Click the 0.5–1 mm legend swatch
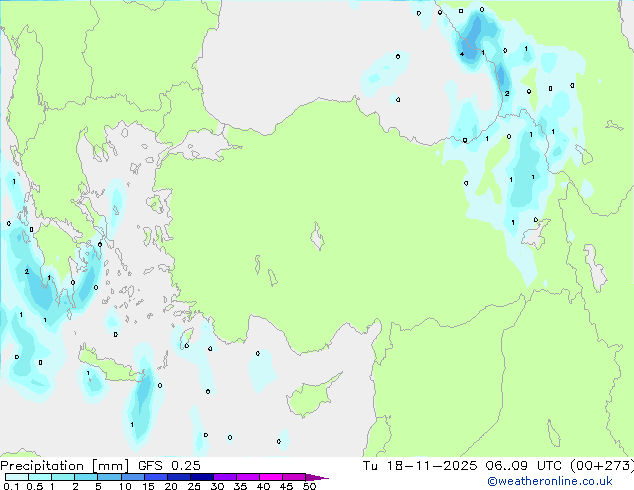 coord(40,477)
